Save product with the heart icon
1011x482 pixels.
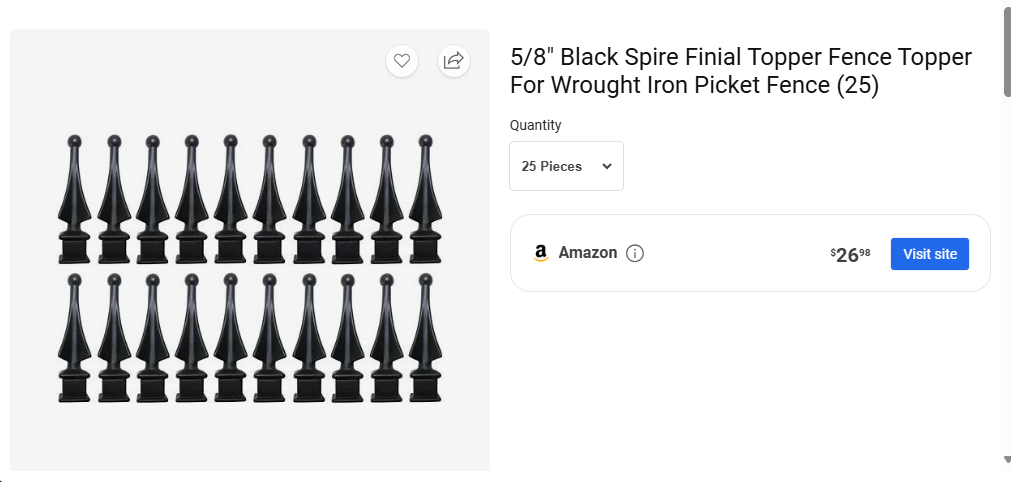pos(402,61)
